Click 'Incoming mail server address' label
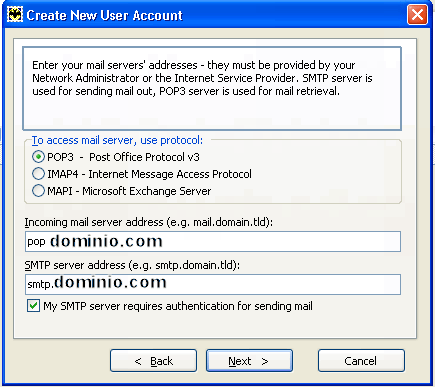435x387 pixels. tap(149, 222)
